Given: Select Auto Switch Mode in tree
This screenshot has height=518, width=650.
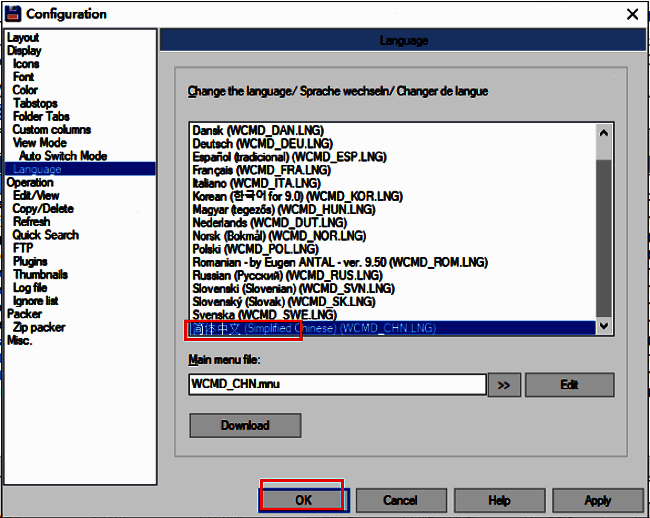Looking at the screenshot, I should click(63, 156).
